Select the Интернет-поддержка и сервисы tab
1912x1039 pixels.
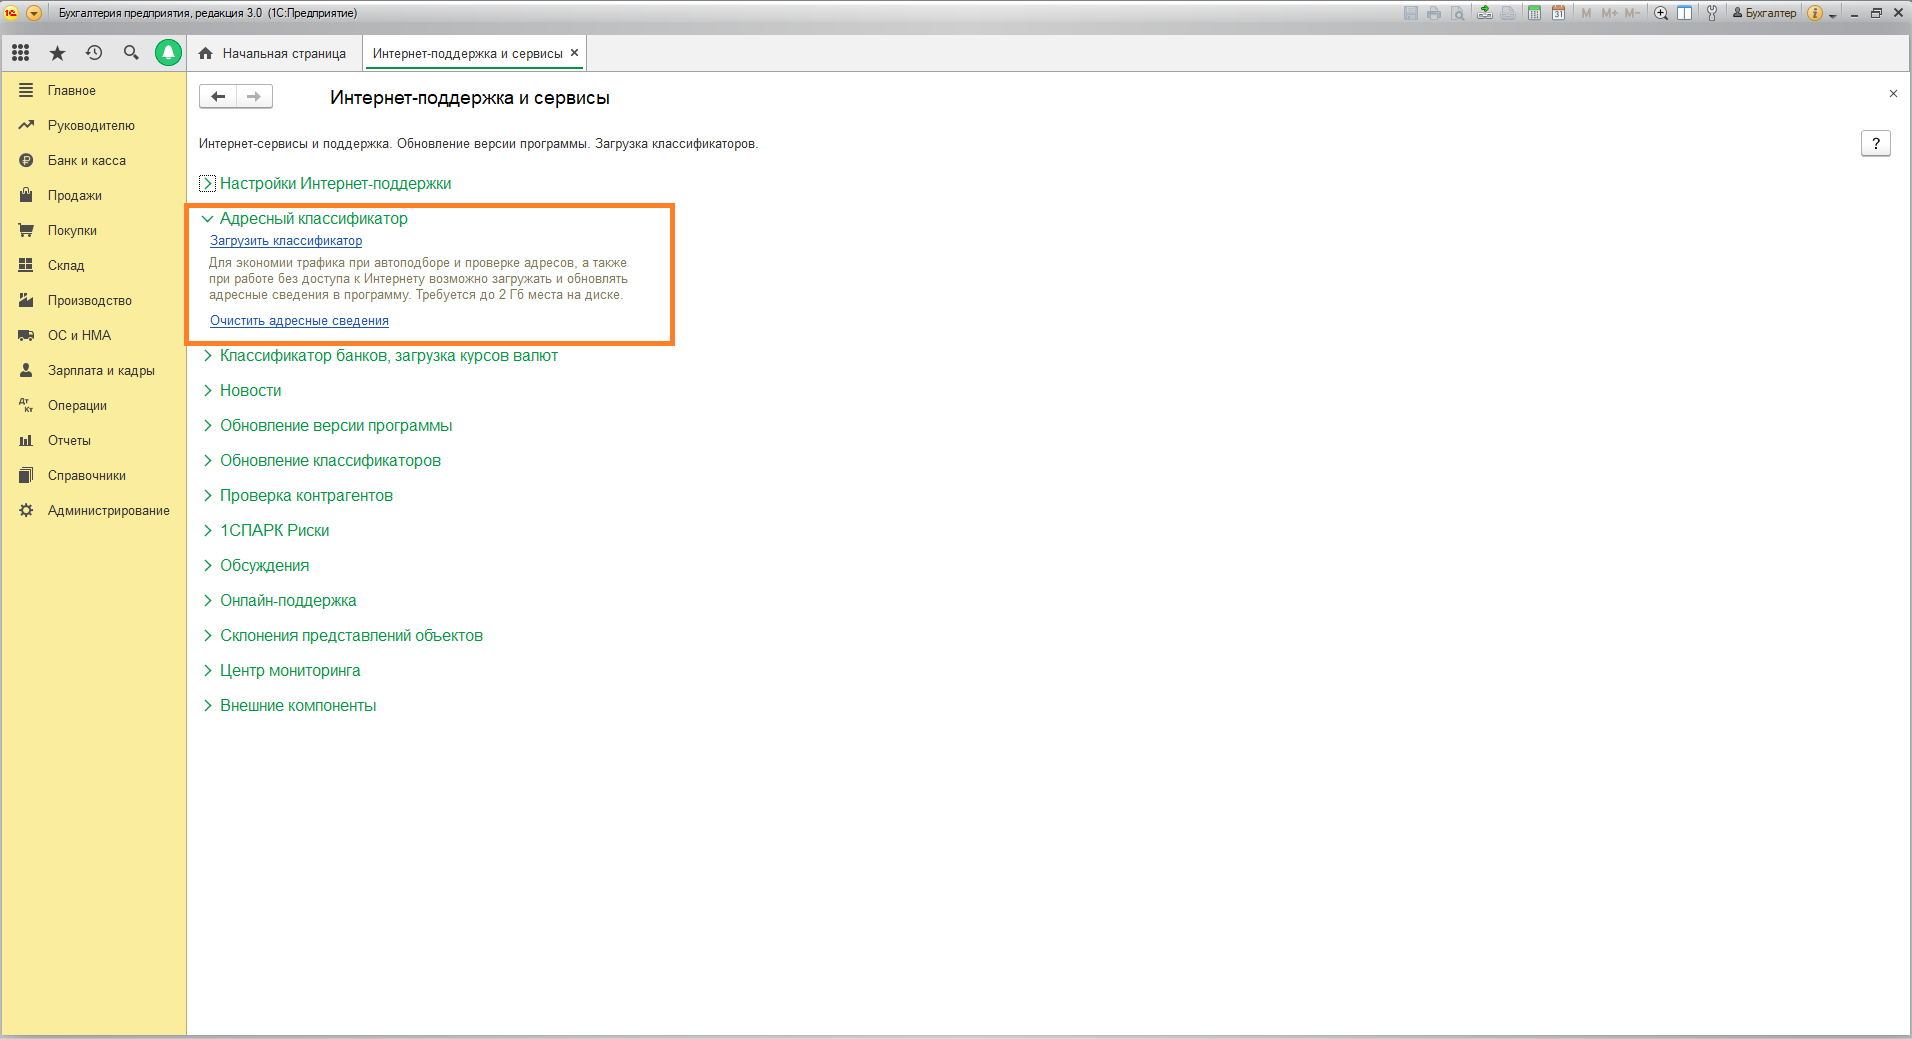(x=467, y=53)
